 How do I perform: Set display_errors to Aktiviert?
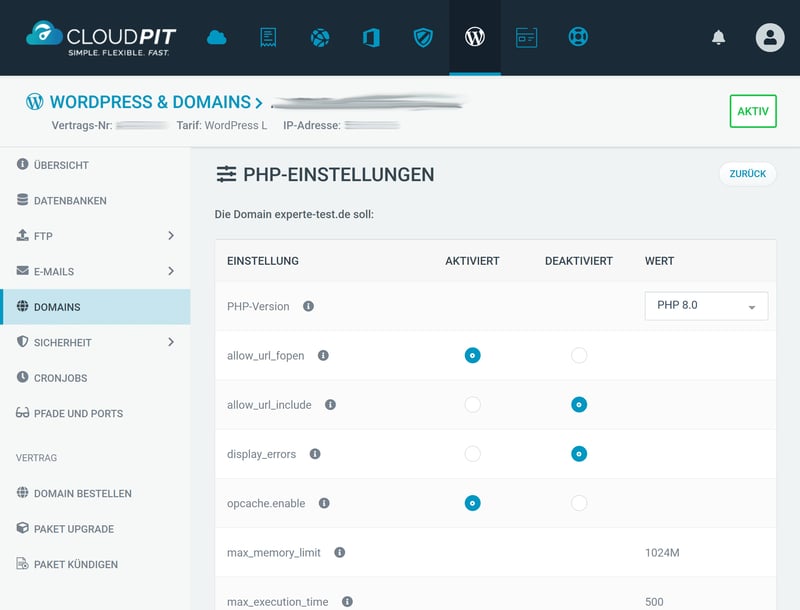(x=472, y=454)
